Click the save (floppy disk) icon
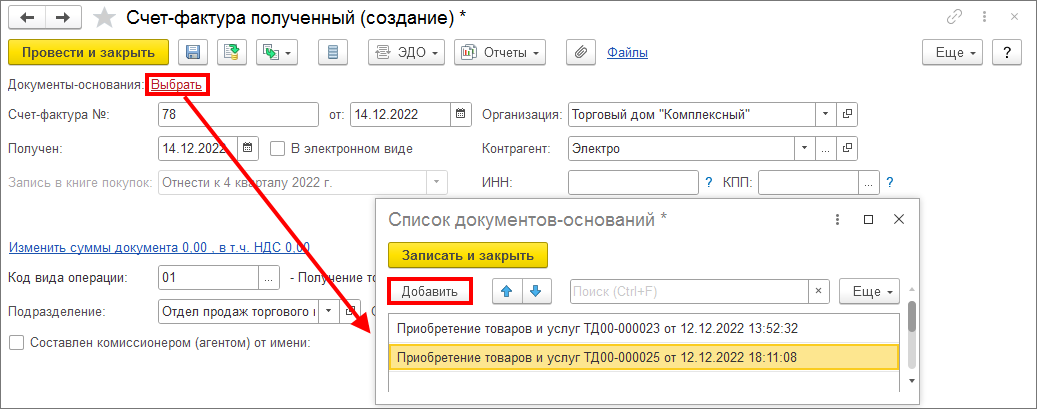The height and width of the screenshot is (409, 1037). [192, 52]
